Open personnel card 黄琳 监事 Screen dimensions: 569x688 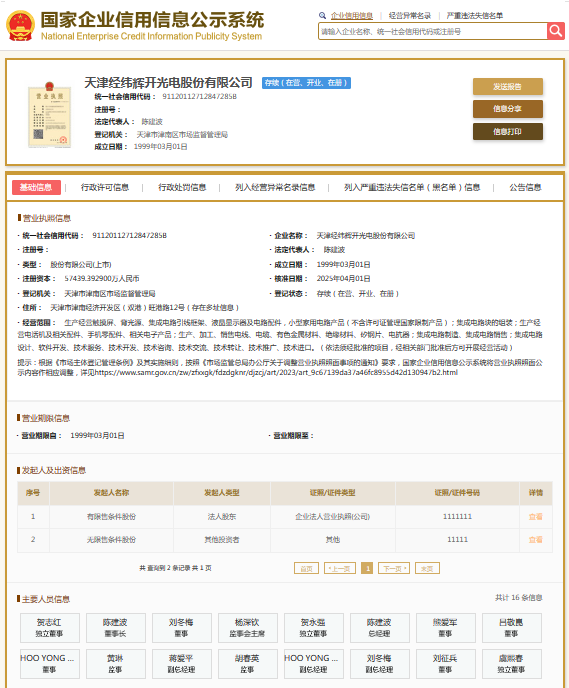(115, 664)
